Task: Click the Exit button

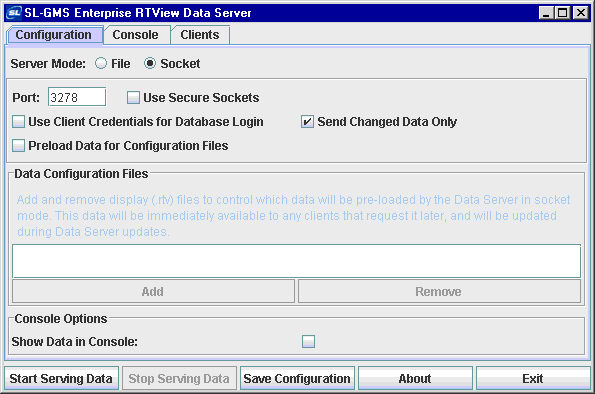Action: pyautogui.click(x=533, y=378)
